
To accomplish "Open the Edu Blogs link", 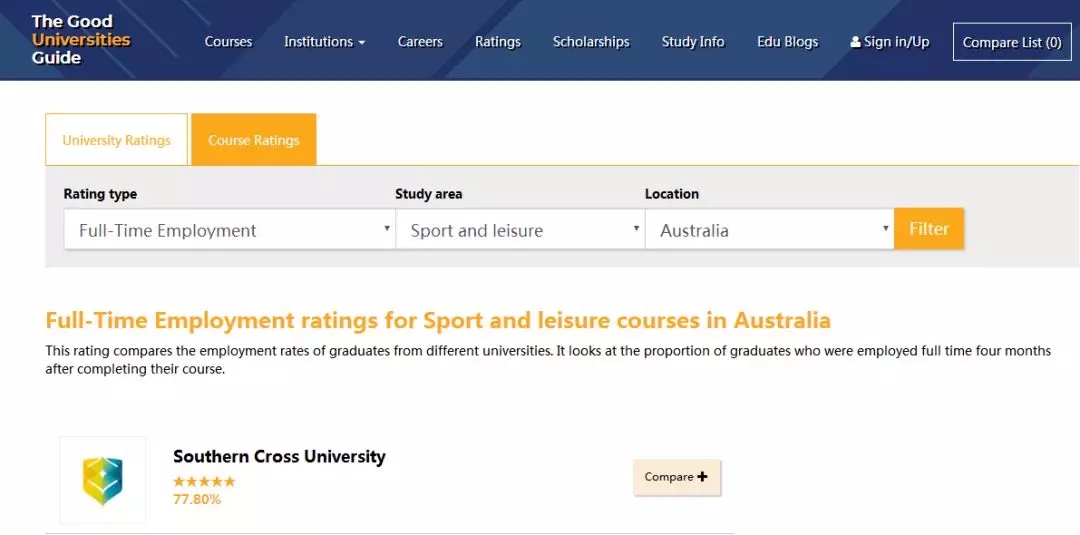I will (x=787, y=42).
